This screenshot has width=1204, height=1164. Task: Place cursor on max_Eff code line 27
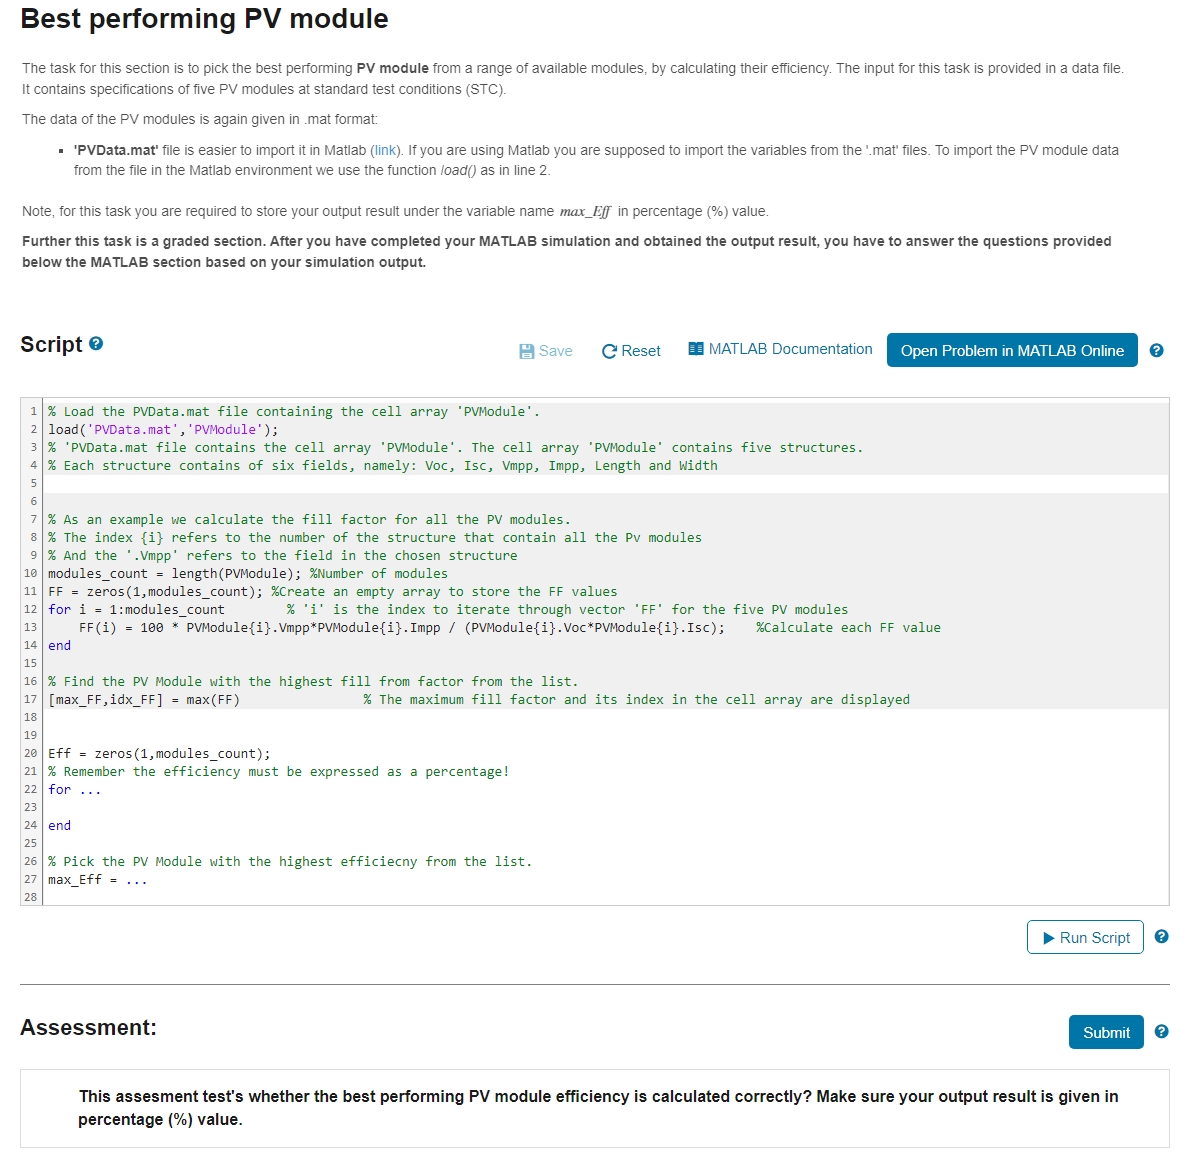click(x=98, y=880)
